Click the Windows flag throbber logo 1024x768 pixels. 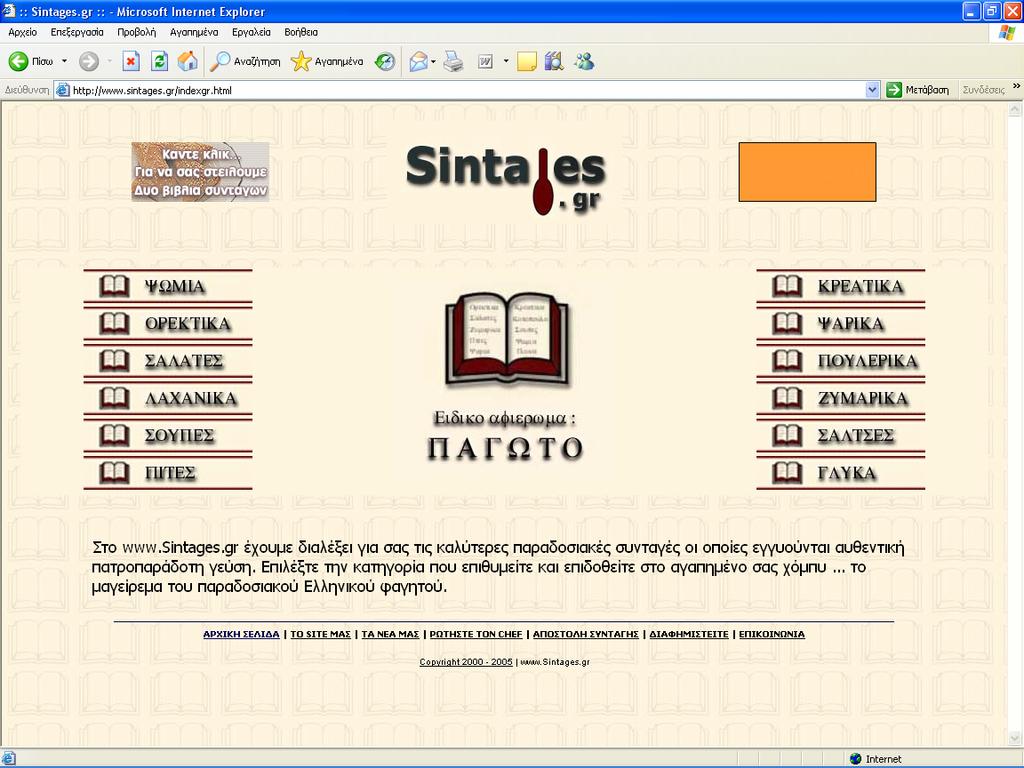point(1007,33)
